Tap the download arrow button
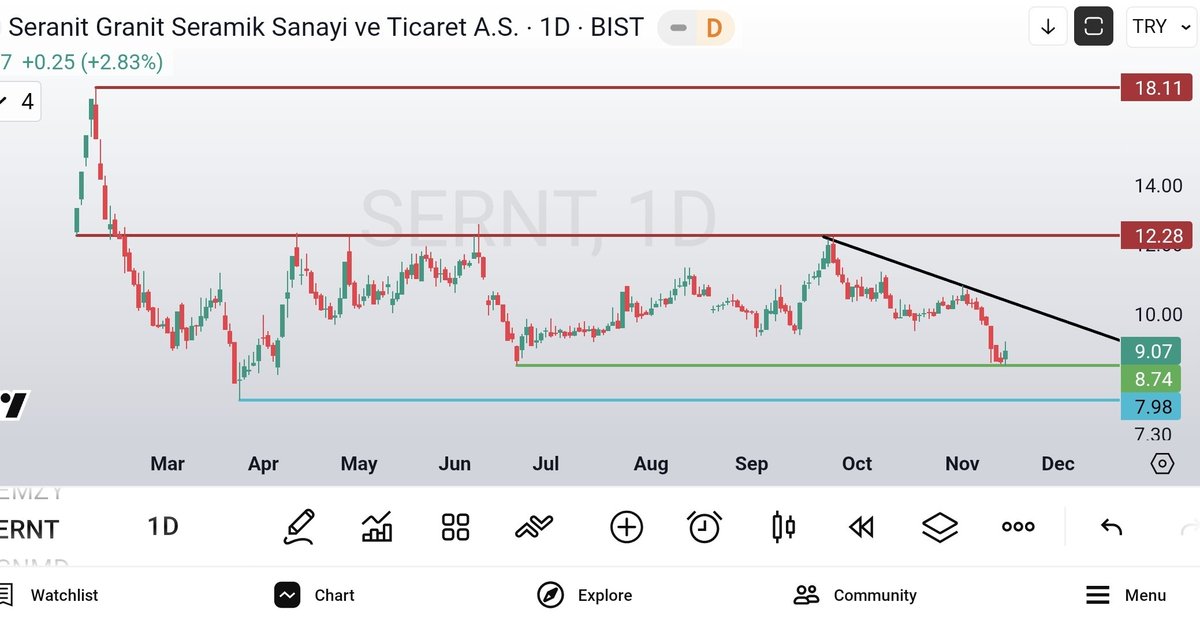 click(x=1048, y=27)
